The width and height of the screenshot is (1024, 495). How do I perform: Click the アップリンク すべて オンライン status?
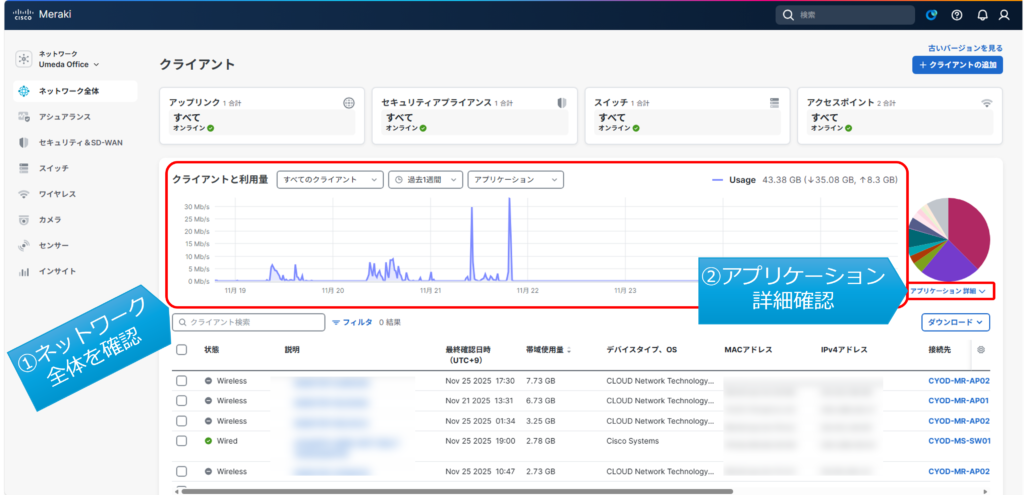pyautogui.click(x=261, y=122)
